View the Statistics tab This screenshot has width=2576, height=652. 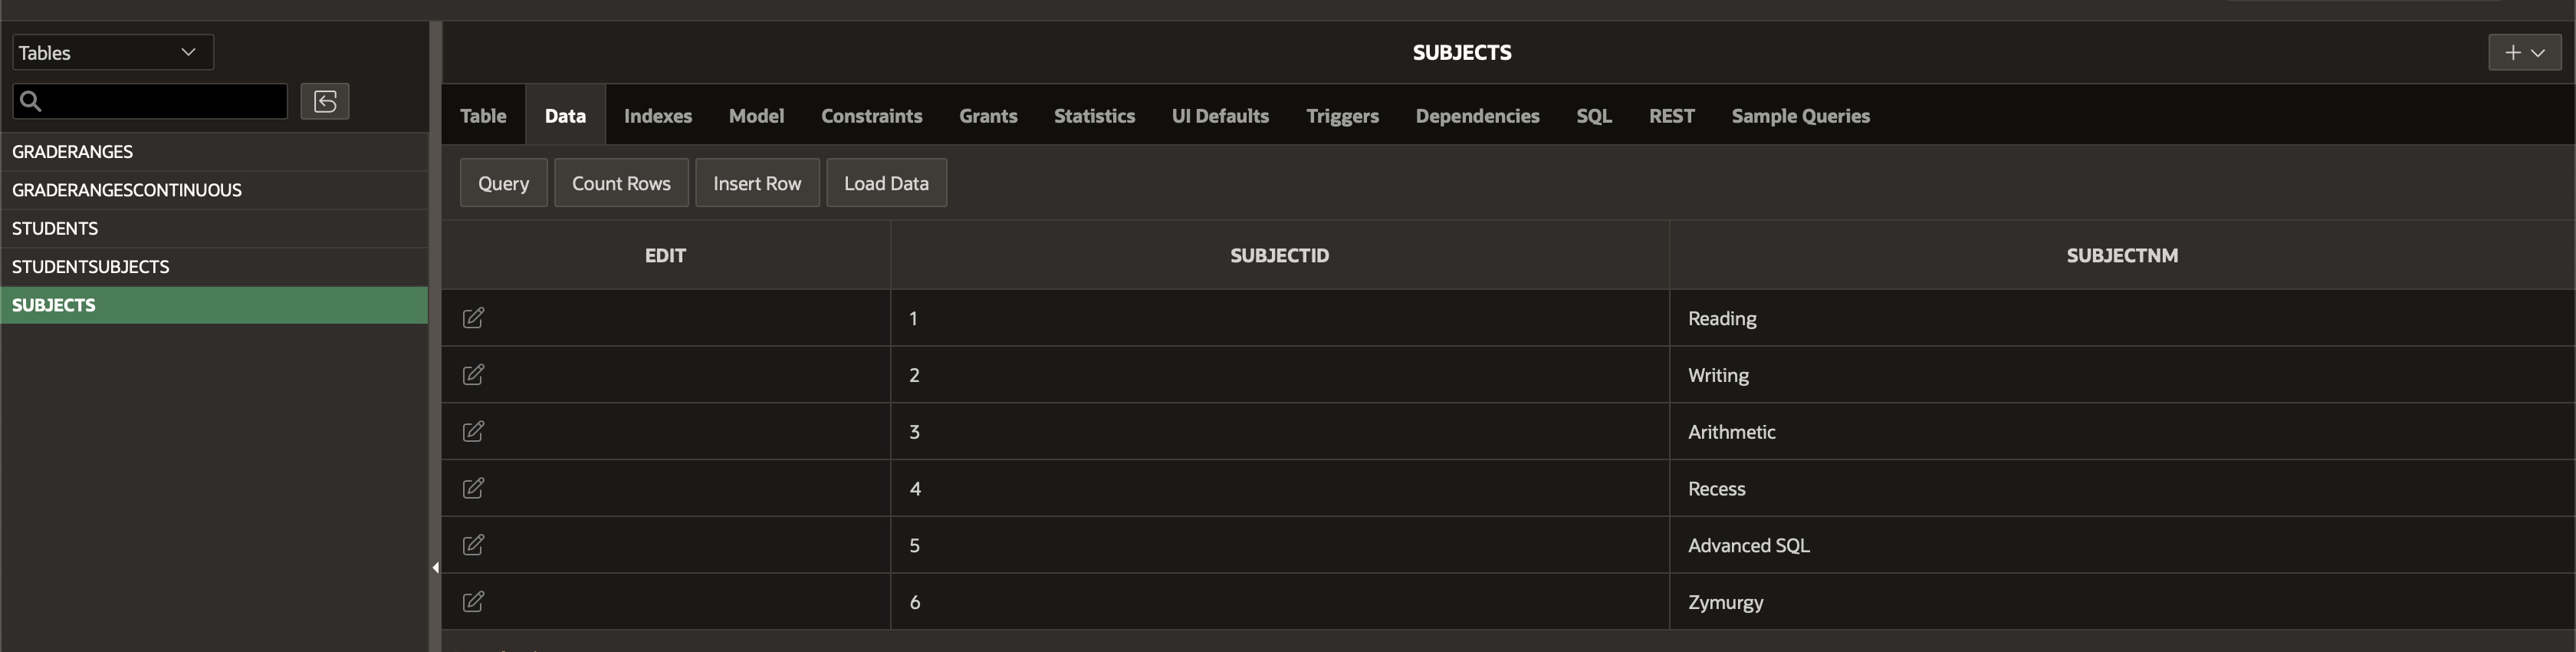click(x=1094, y=116)
